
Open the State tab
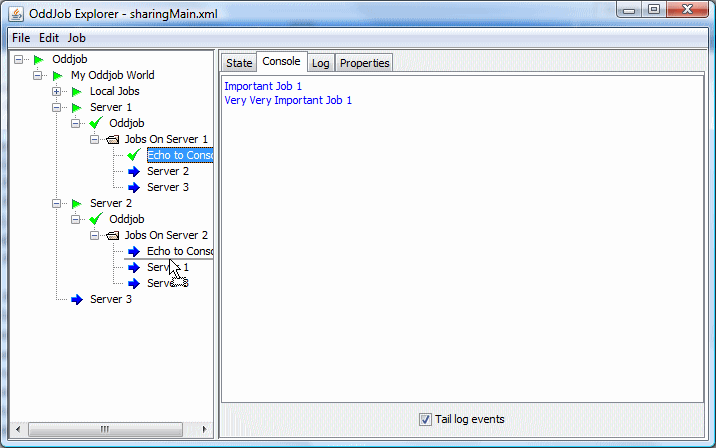239,63
